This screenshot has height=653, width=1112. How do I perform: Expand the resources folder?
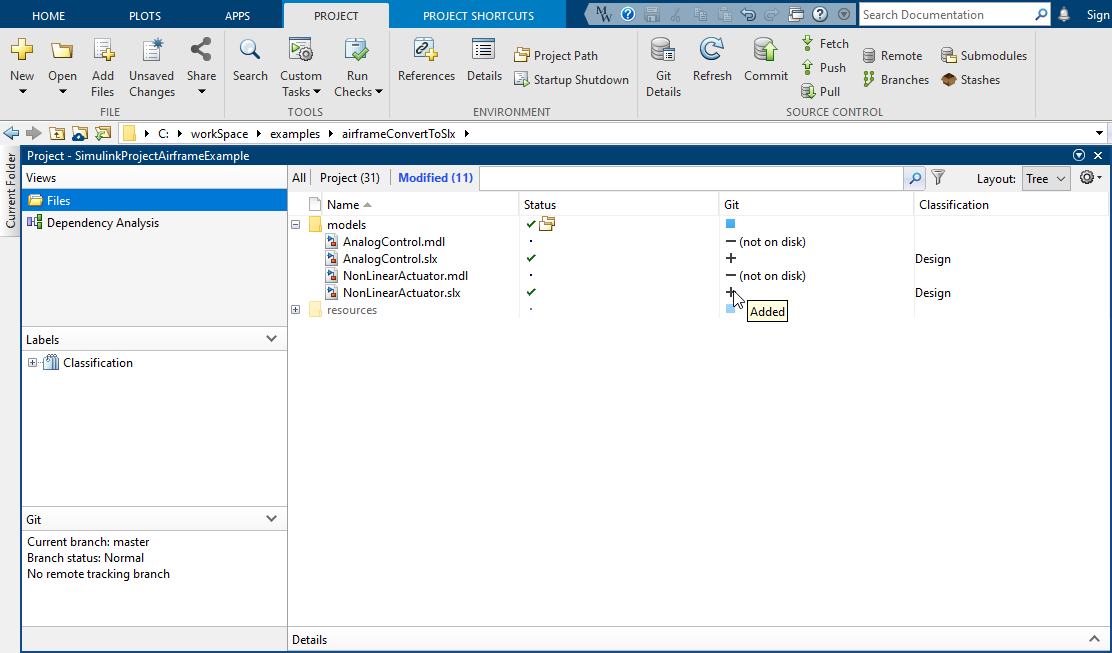(296, 310)
